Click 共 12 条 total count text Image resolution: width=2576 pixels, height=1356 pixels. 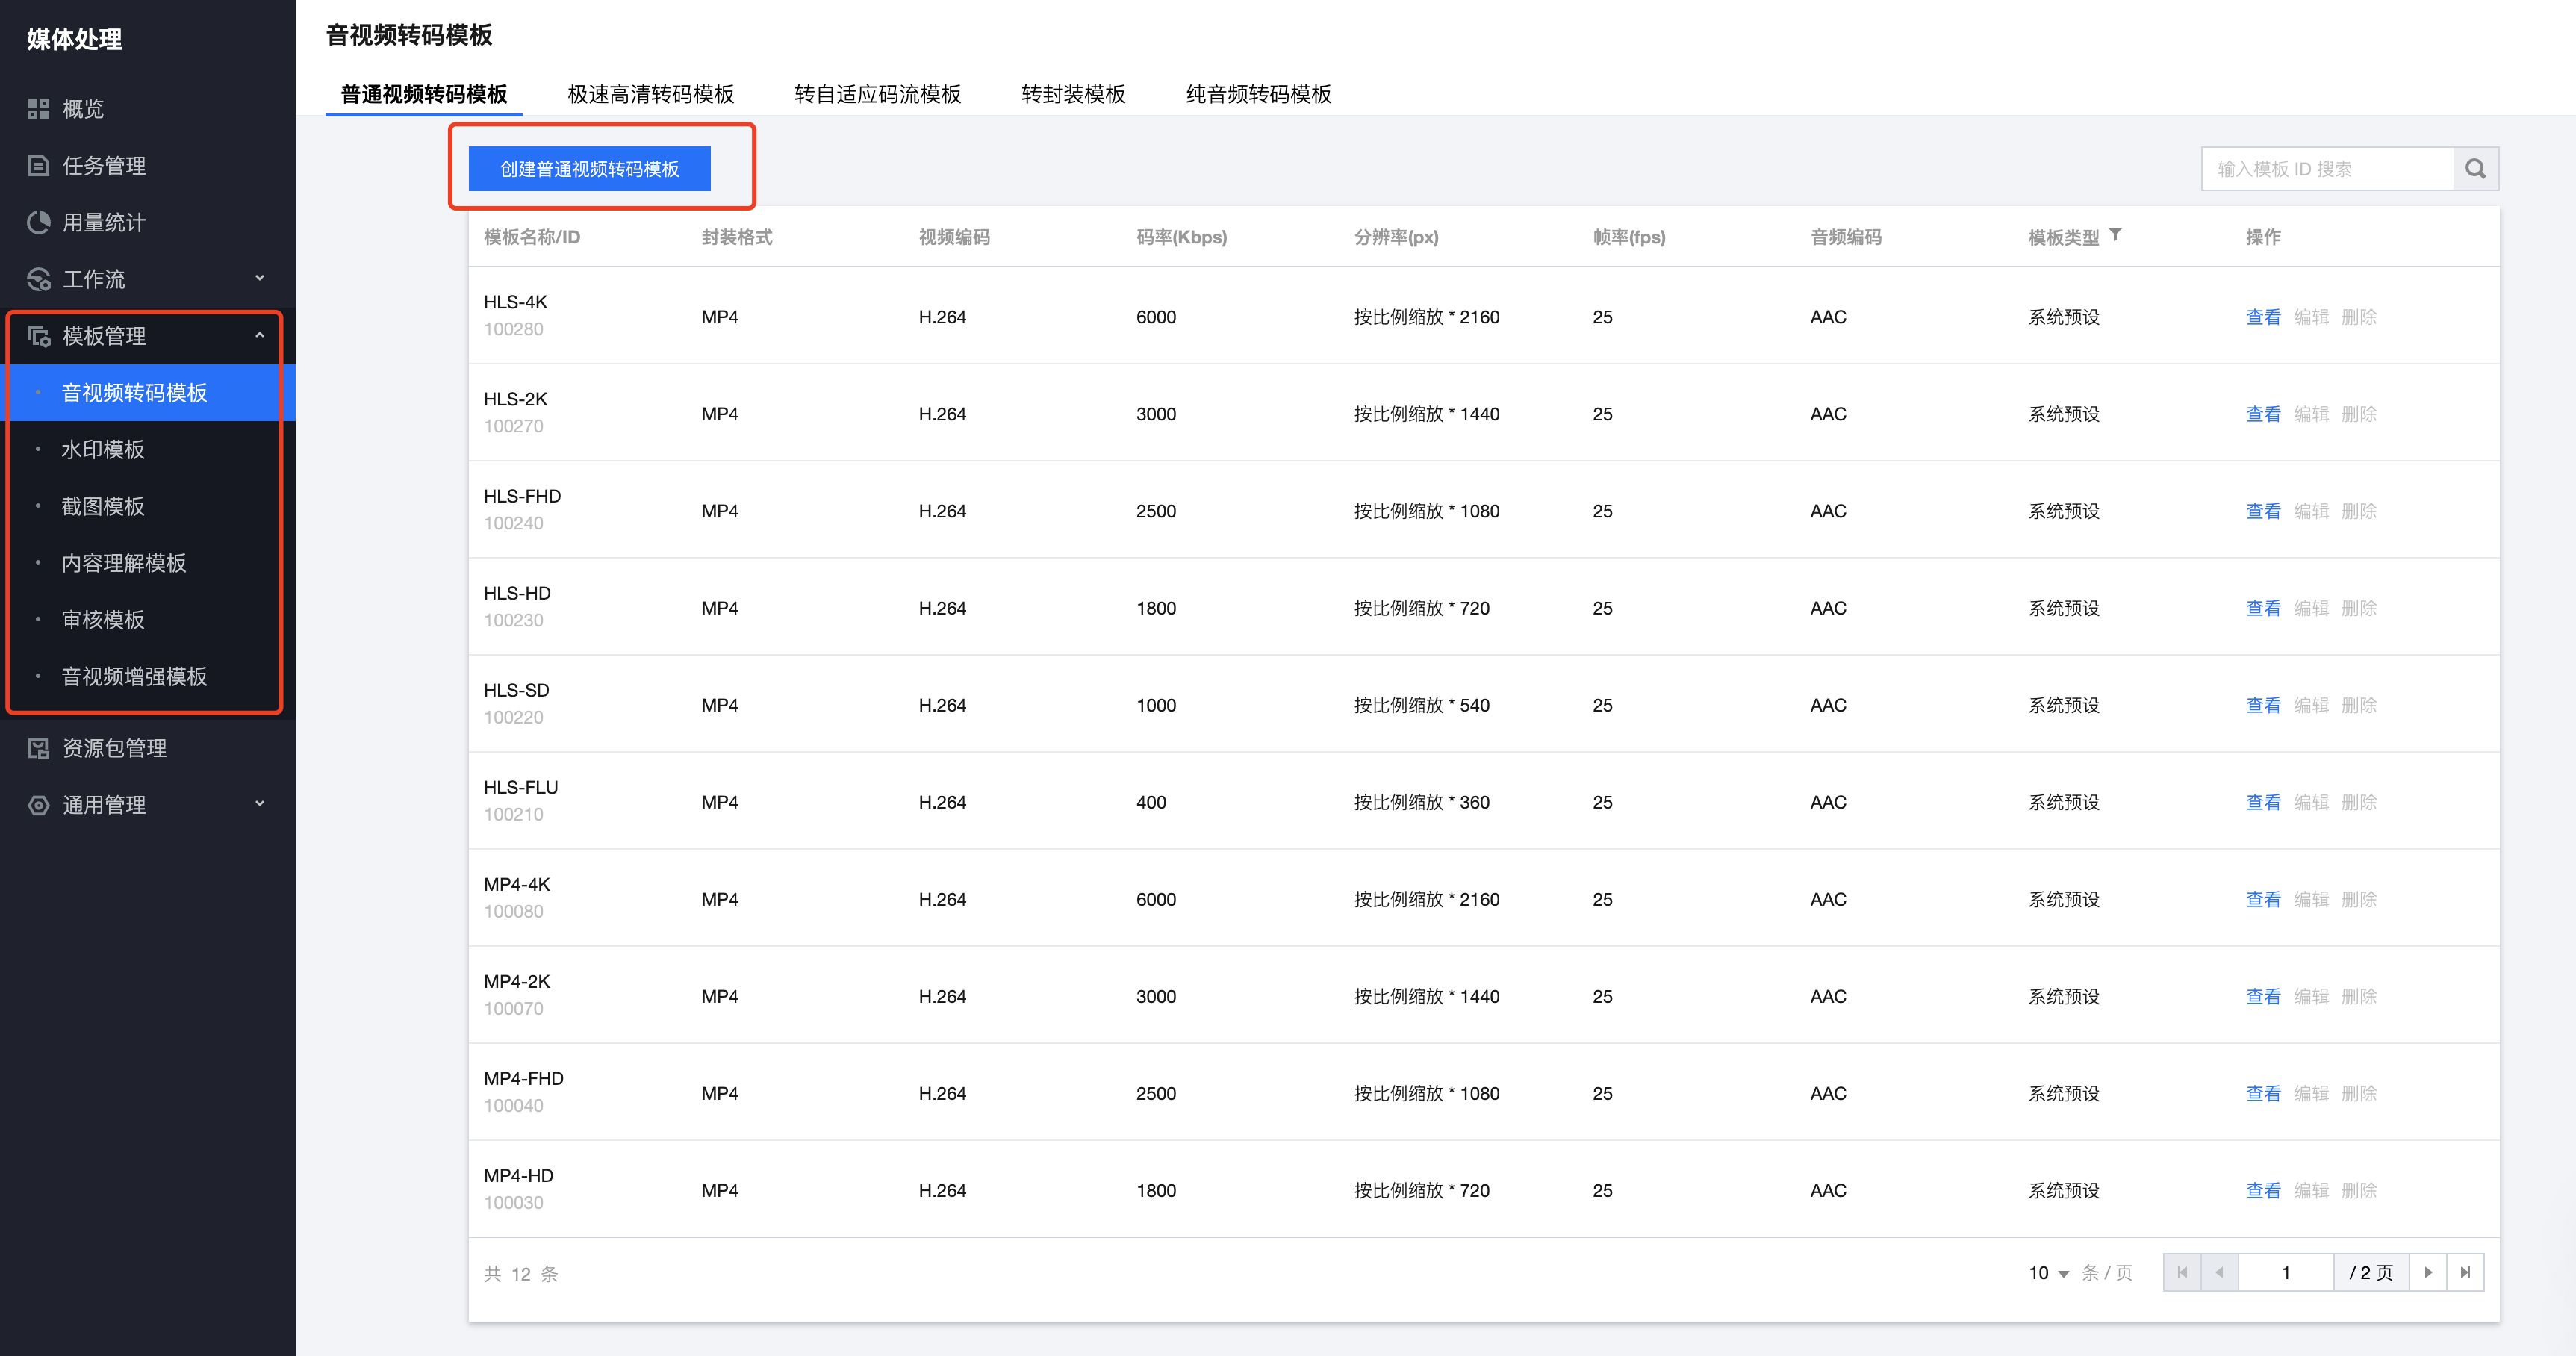pos(521,1273)
